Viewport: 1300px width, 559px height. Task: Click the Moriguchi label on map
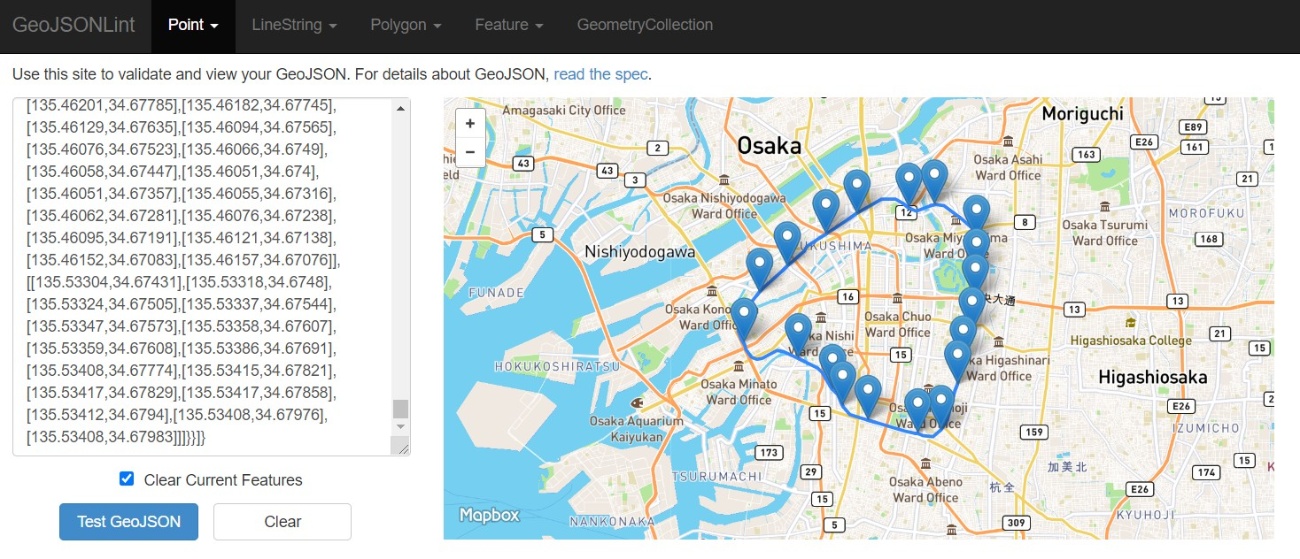pos(1082,114)
